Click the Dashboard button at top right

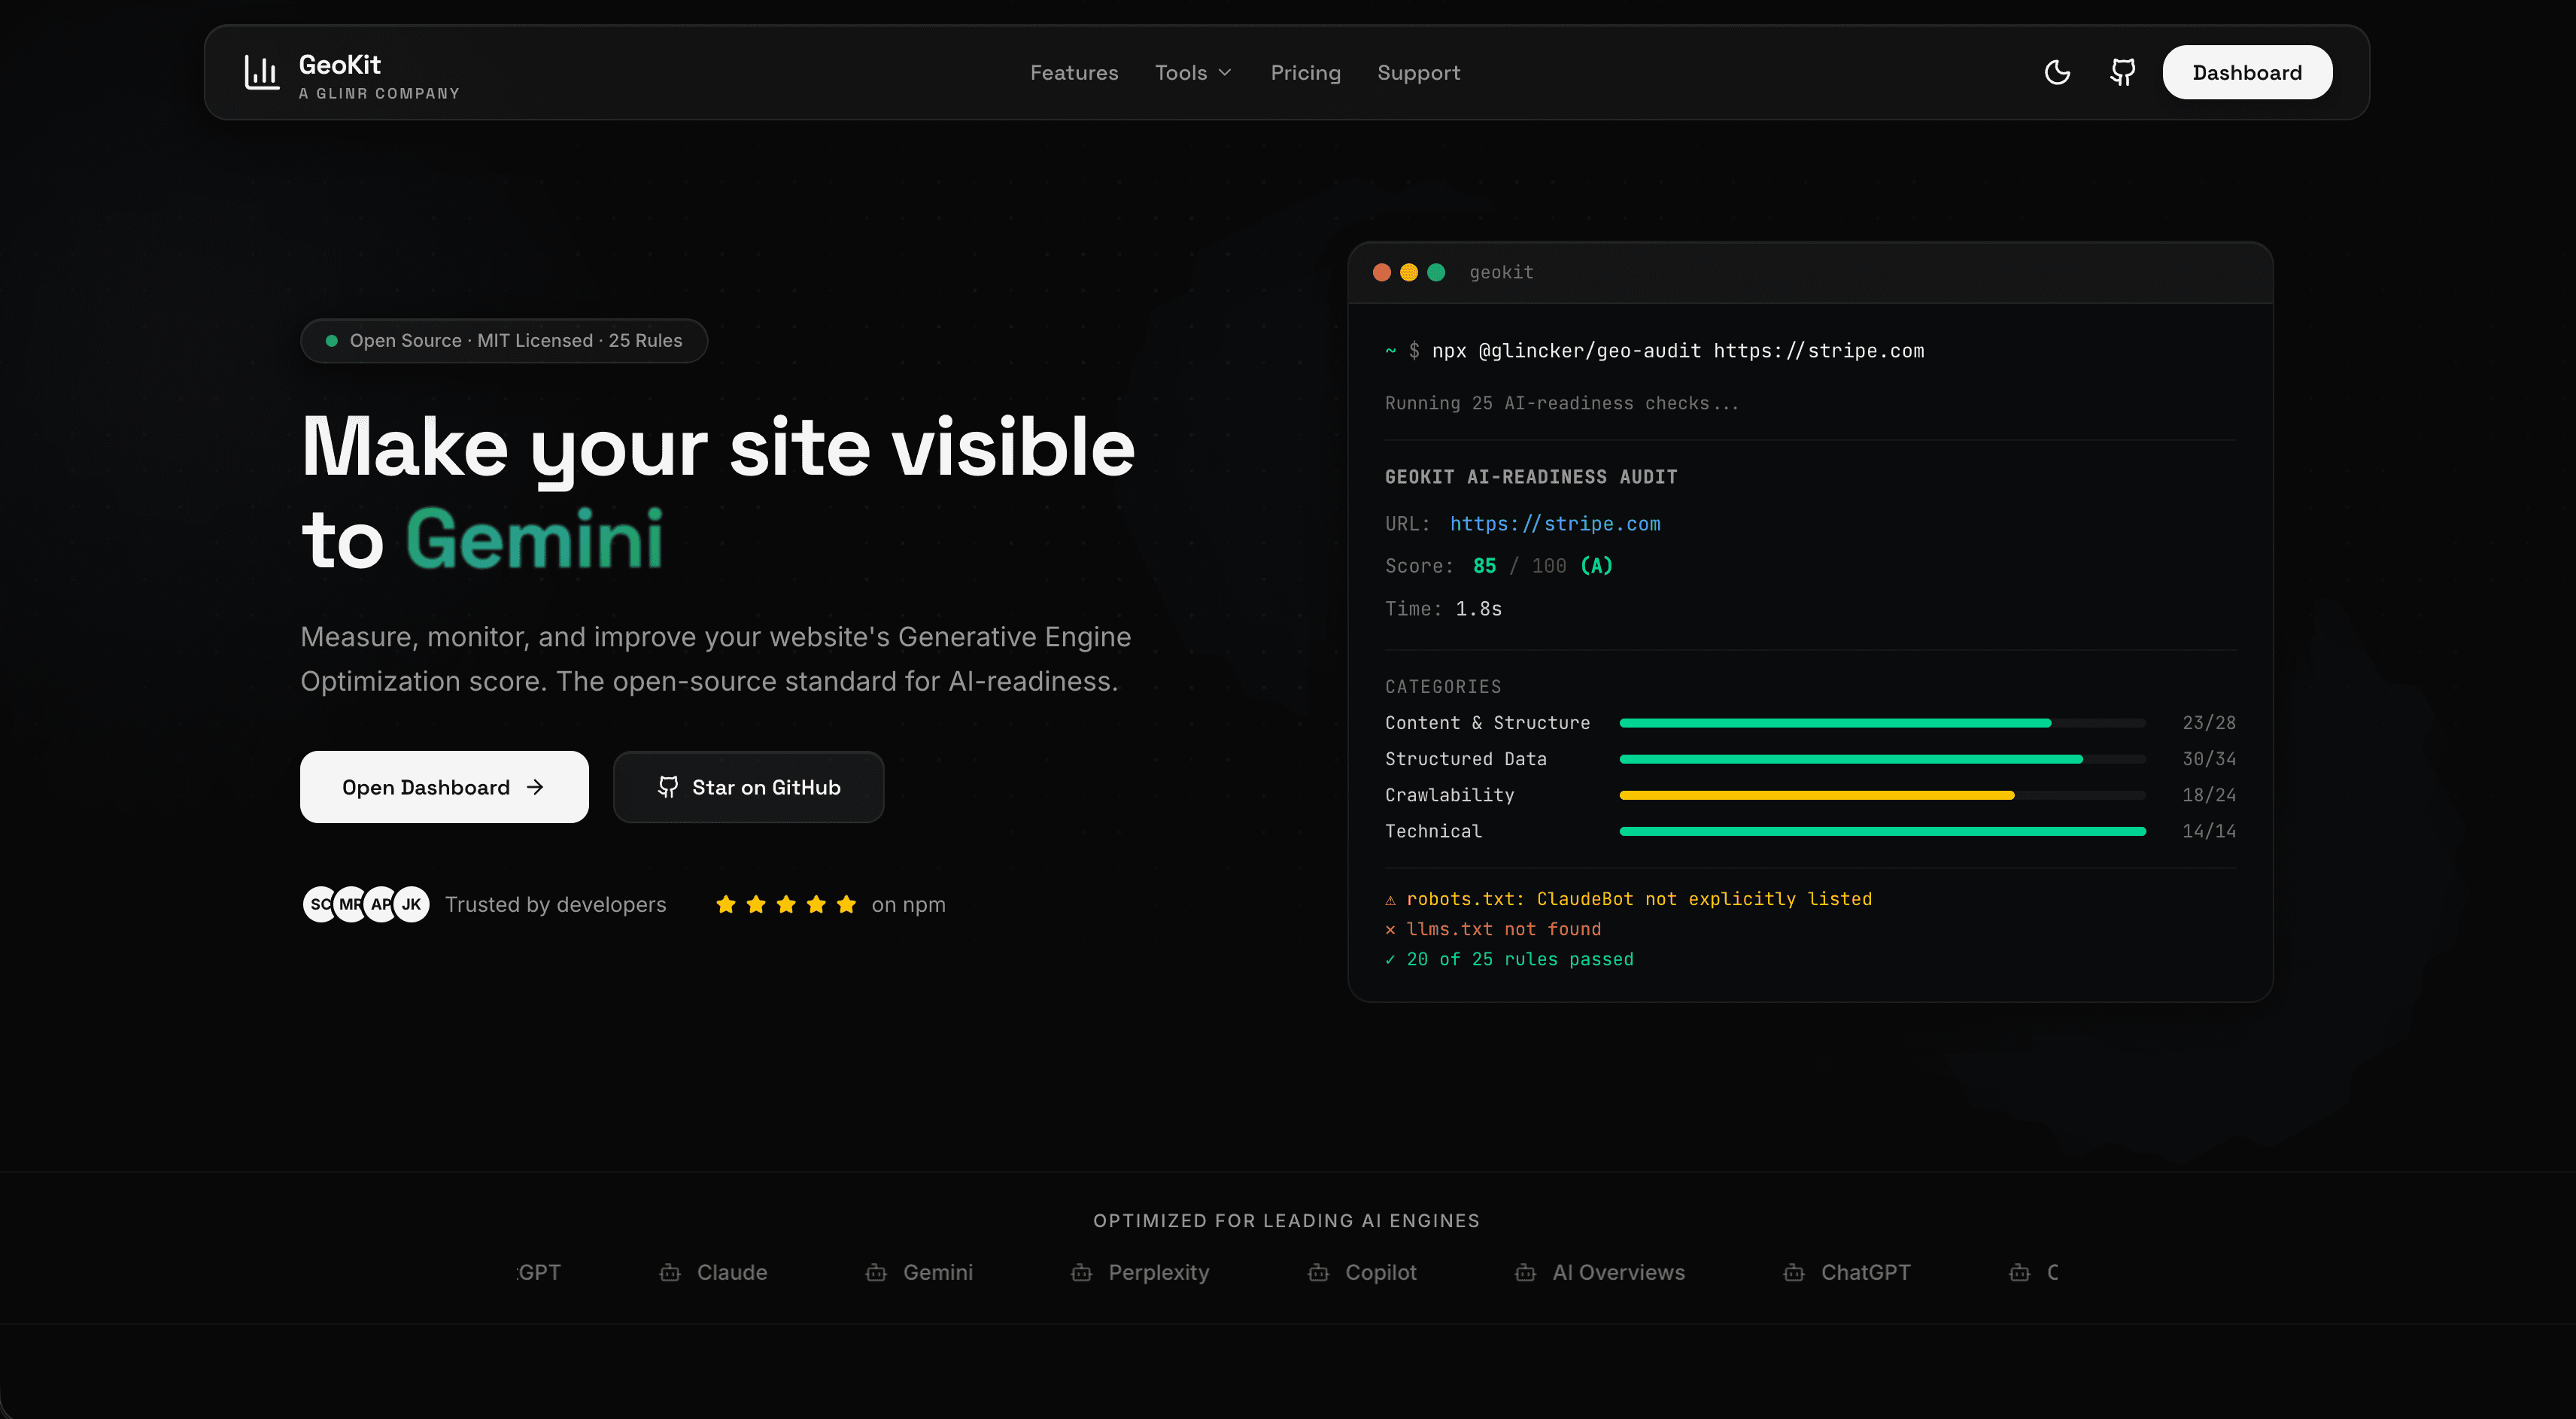pyautogui.click(x=2246, y=72)
